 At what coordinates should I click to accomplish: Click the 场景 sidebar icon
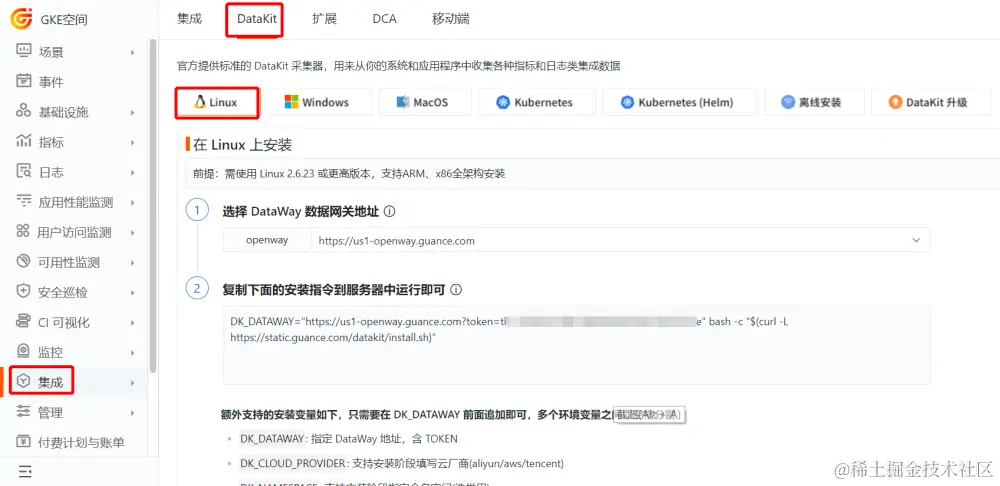point(24,52)
